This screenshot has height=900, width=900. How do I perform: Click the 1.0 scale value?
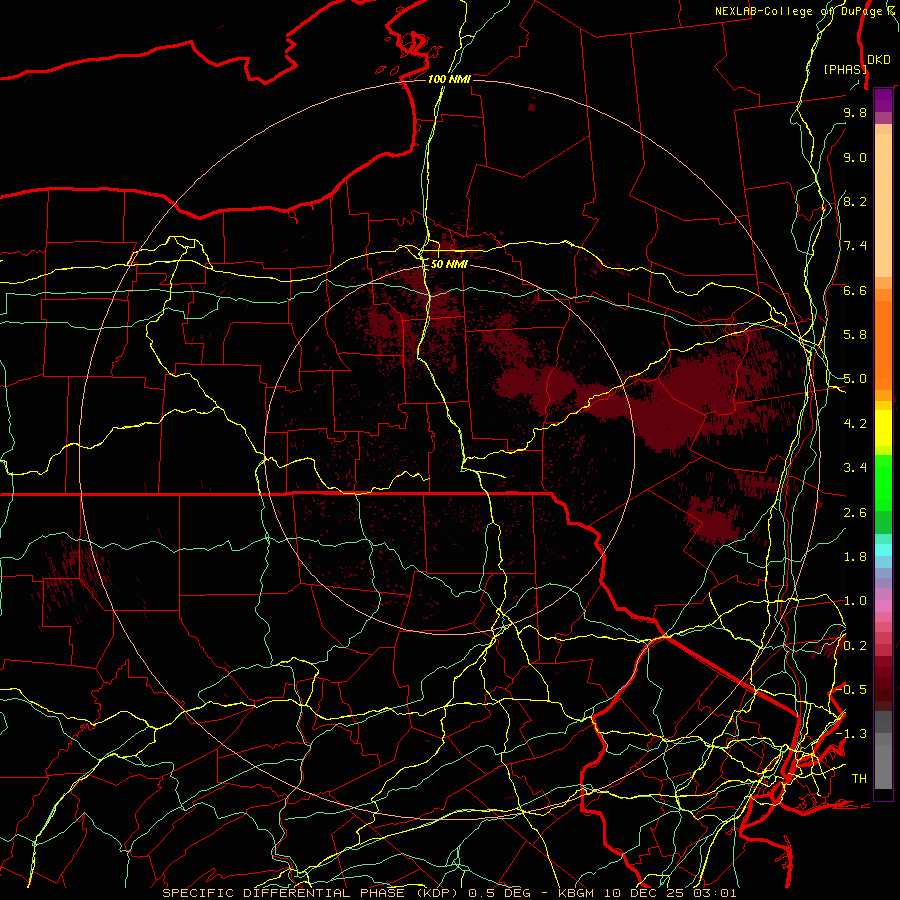click(x=855, y=601)
